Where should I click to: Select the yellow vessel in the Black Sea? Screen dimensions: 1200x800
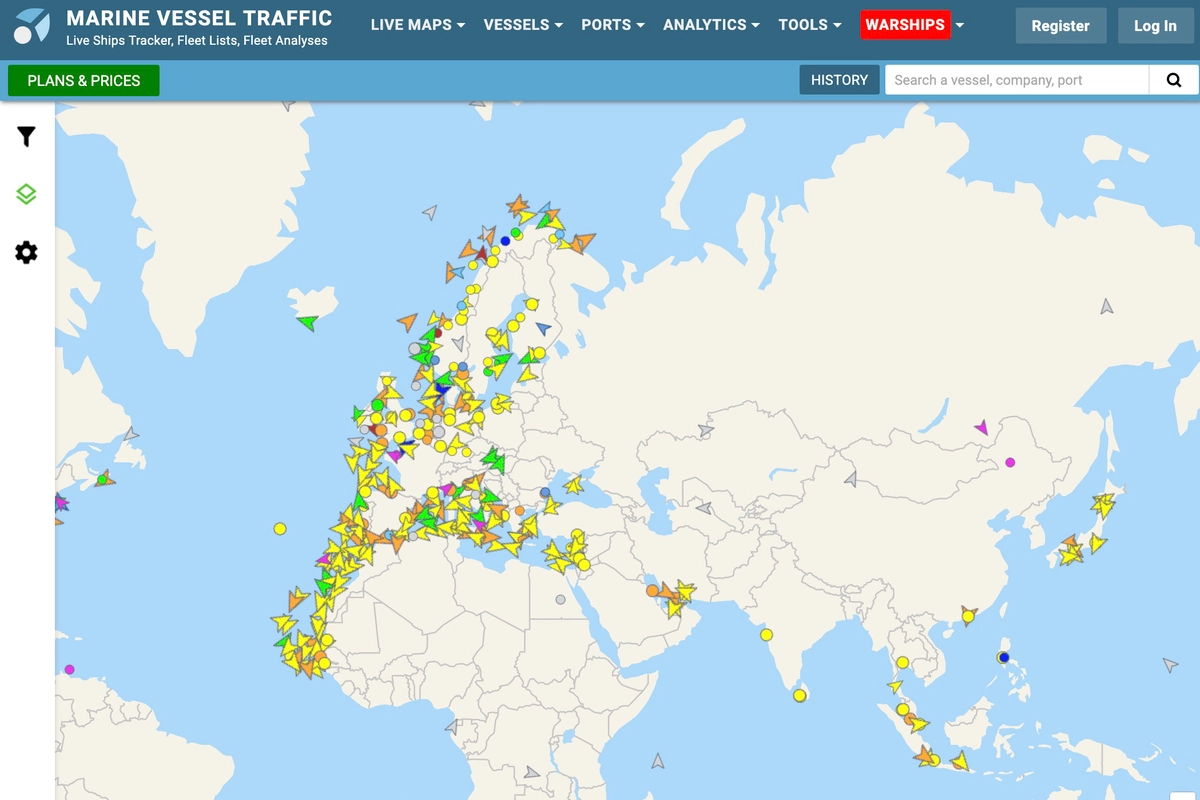tap(573, 485)
